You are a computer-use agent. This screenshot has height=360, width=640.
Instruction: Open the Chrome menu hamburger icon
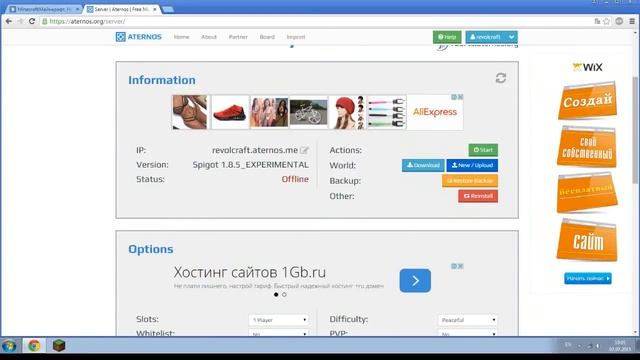coord(632,21)
